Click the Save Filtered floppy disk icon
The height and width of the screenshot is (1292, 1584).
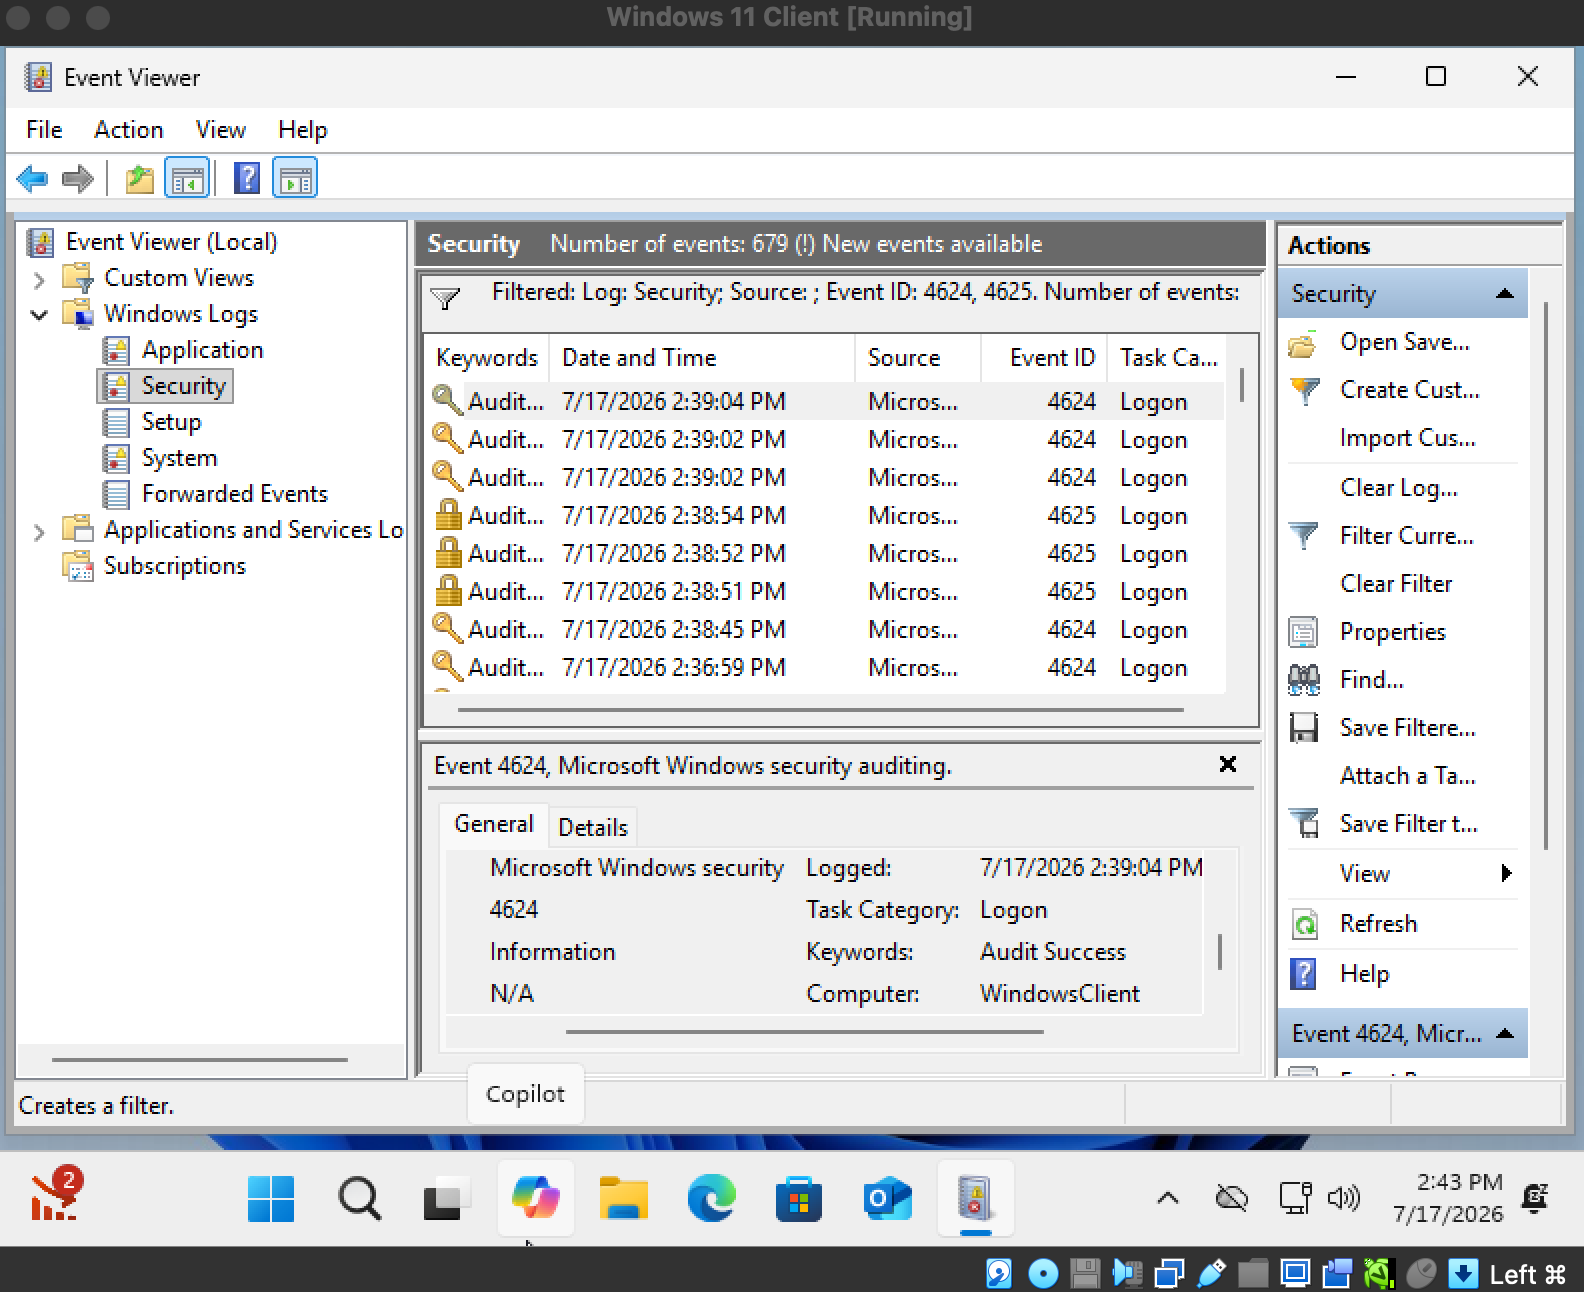tap(1303, 728)
